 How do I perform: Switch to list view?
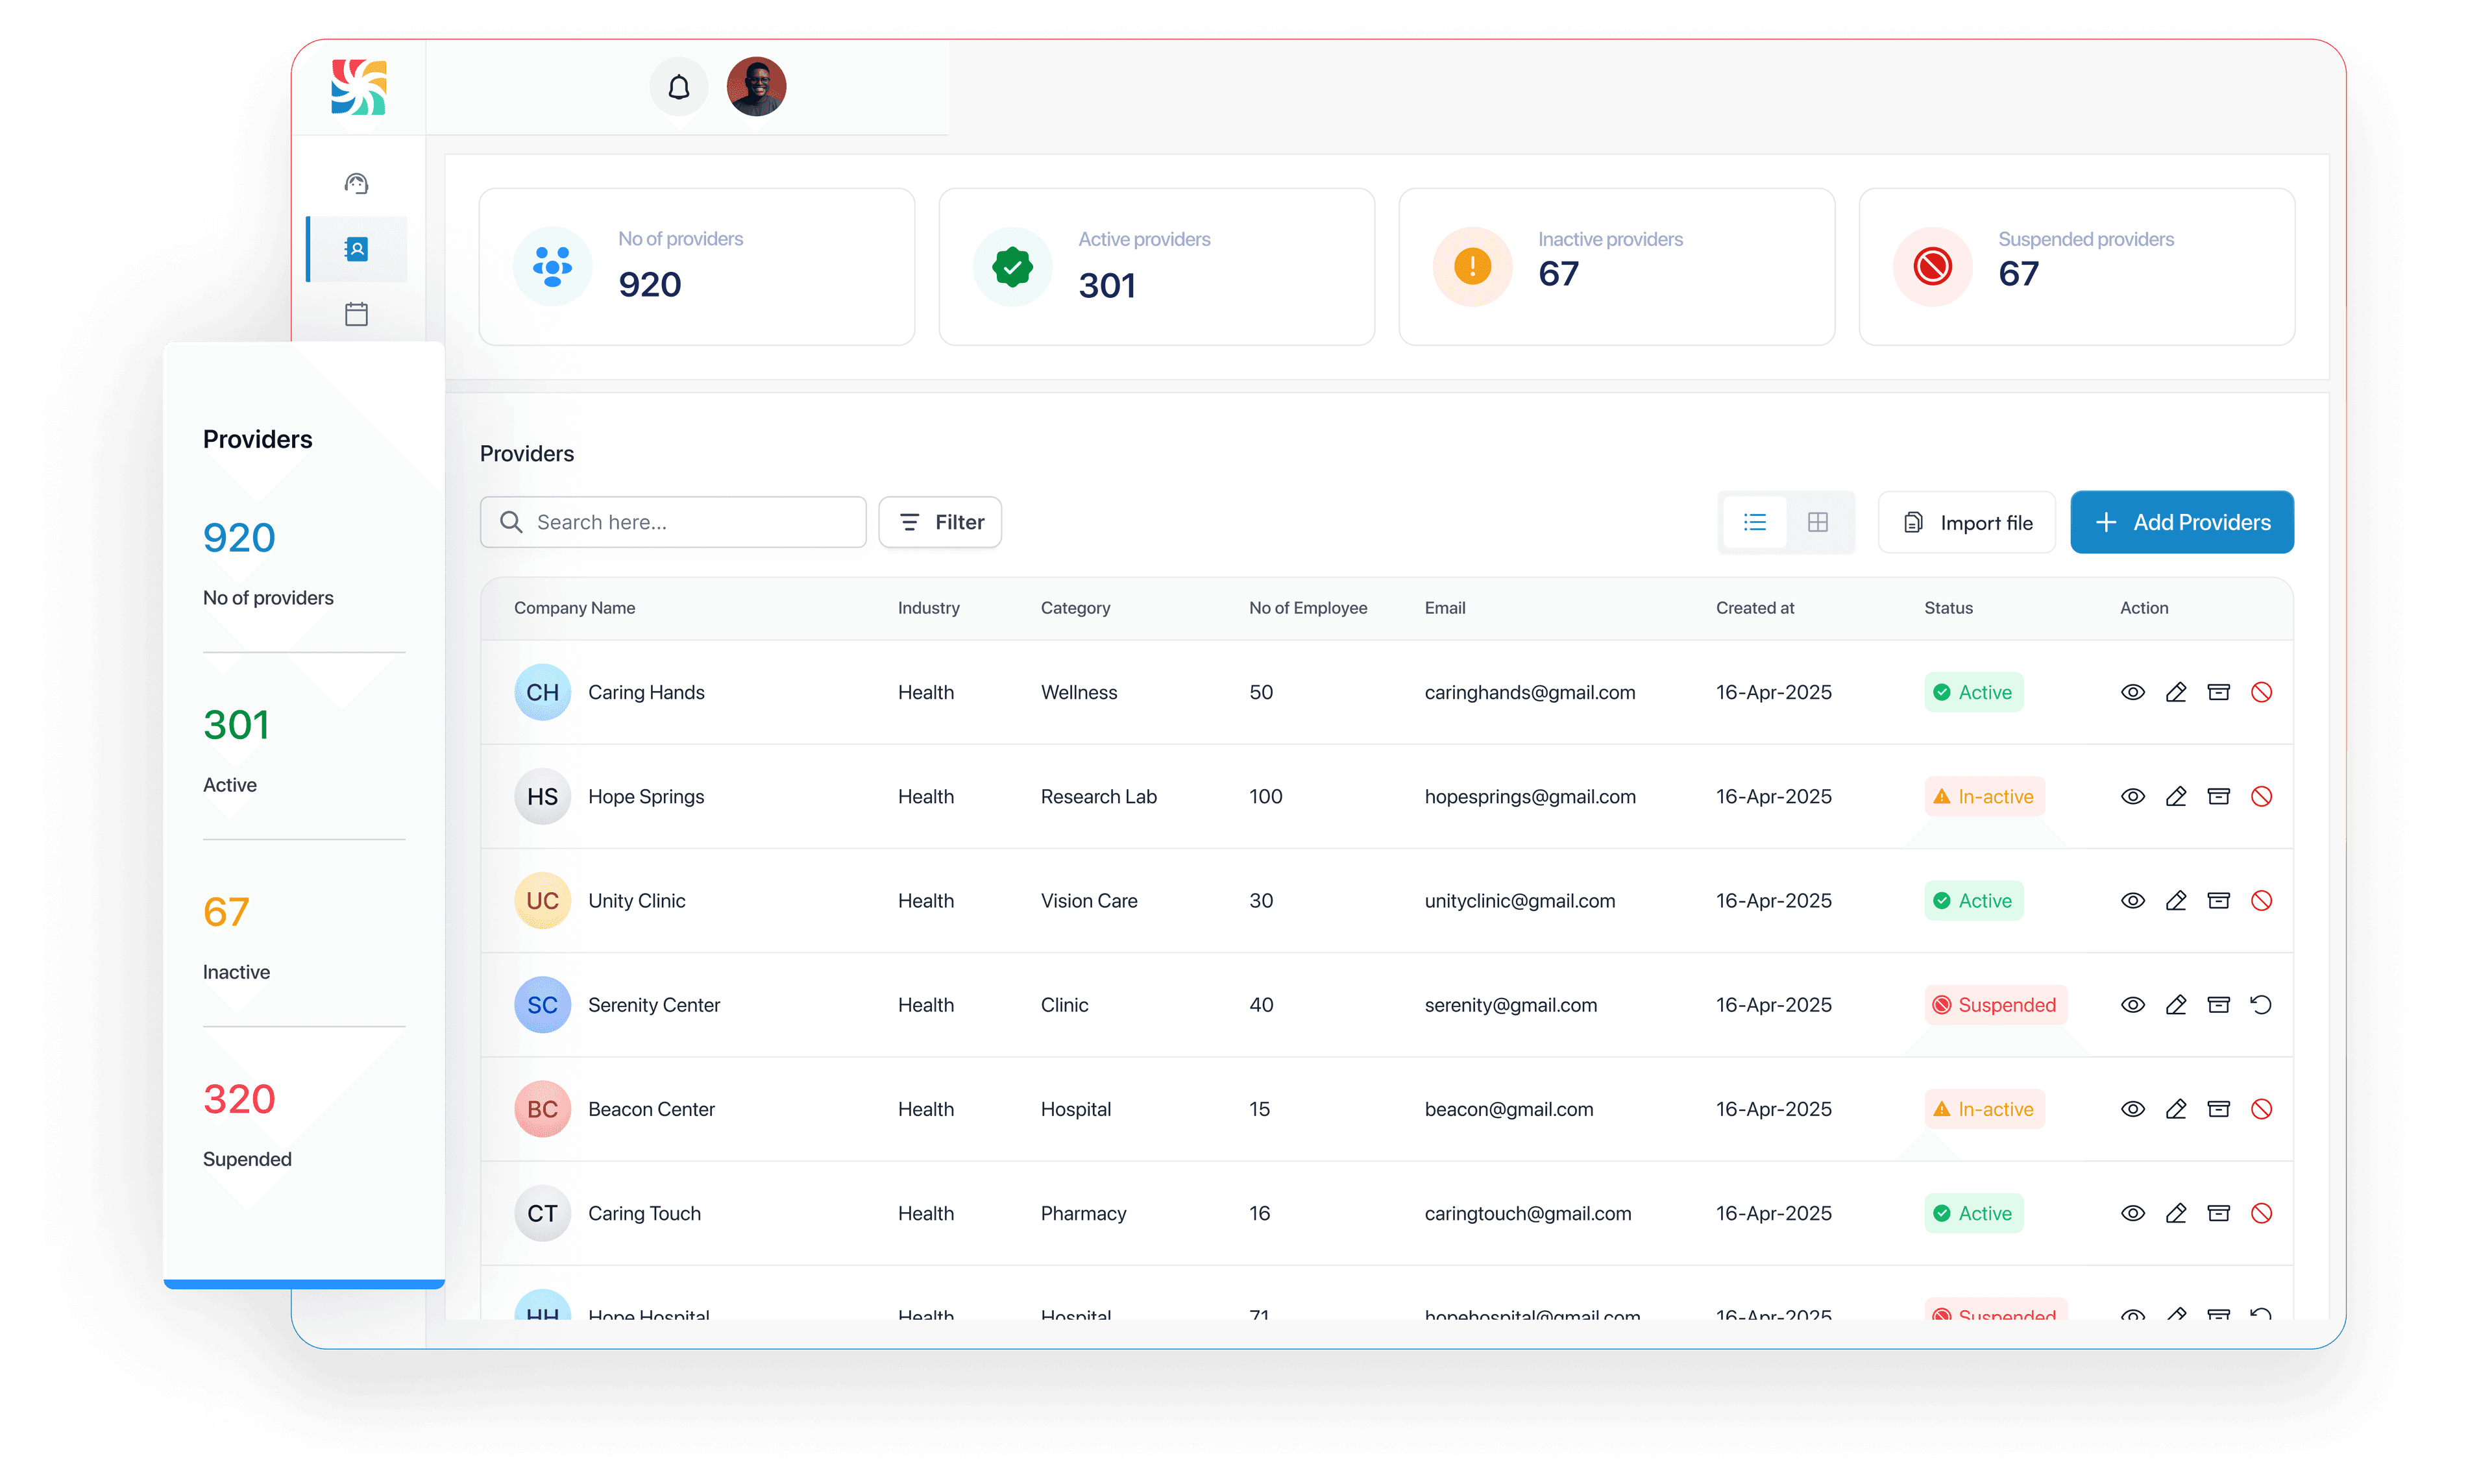click(1754, 522)
